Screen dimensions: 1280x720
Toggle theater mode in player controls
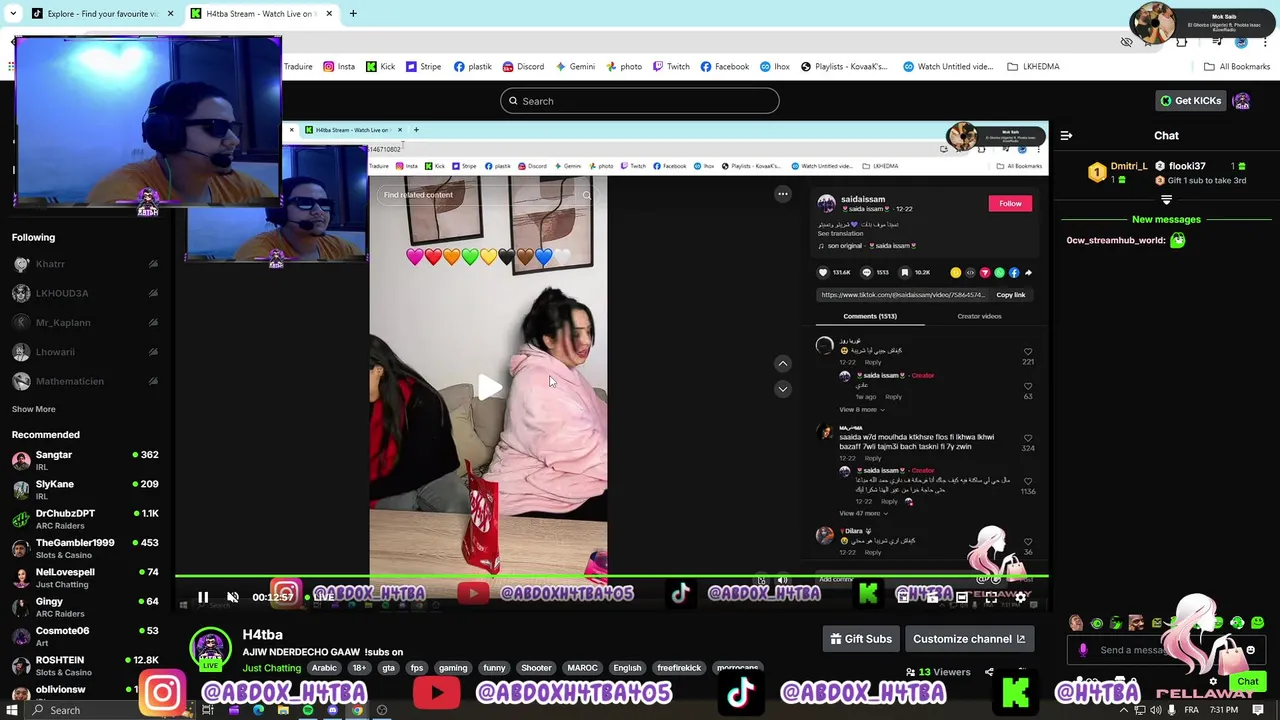(x=961, y=597)
